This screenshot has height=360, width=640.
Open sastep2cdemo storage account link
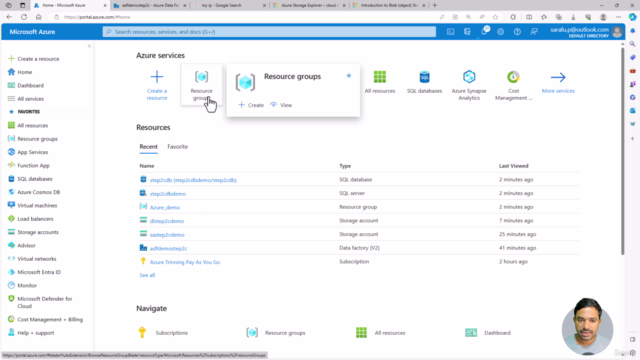(x=167, y=235)
